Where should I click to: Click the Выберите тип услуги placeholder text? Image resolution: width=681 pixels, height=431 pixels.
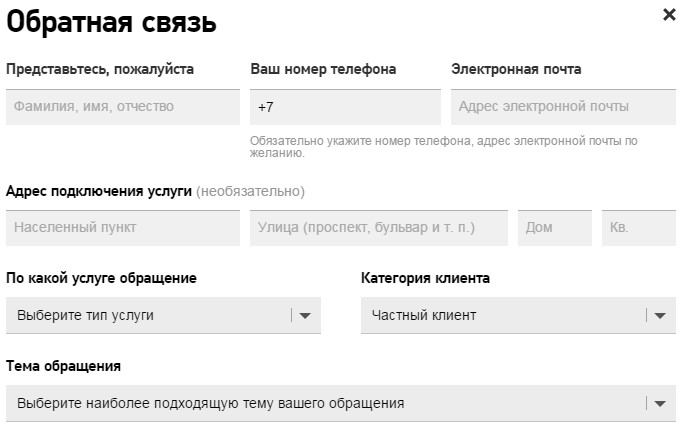coord(85,316)
